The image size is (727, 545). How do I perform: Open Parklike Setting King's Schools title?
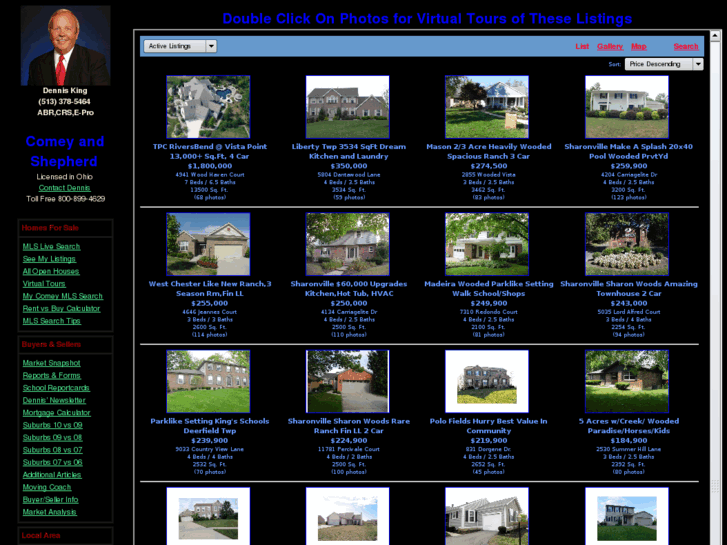click(x=210, y=426)
